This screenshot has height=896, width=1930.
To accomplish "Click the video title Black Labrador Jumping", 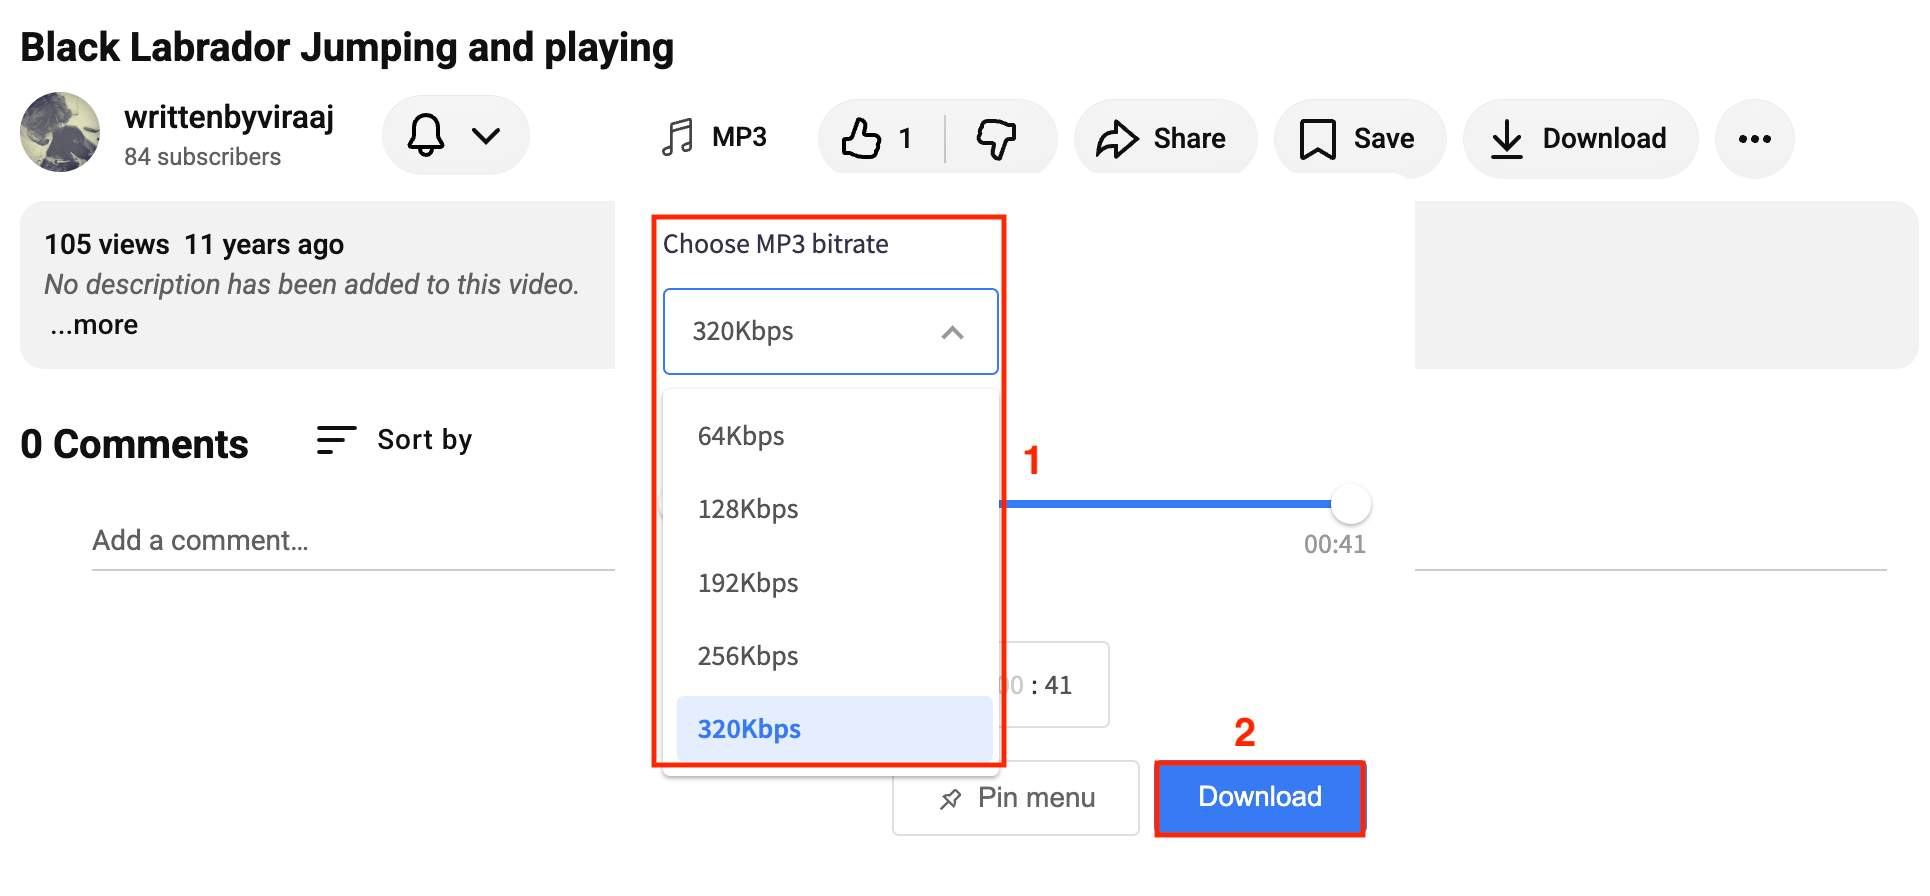I will point(347,47).
